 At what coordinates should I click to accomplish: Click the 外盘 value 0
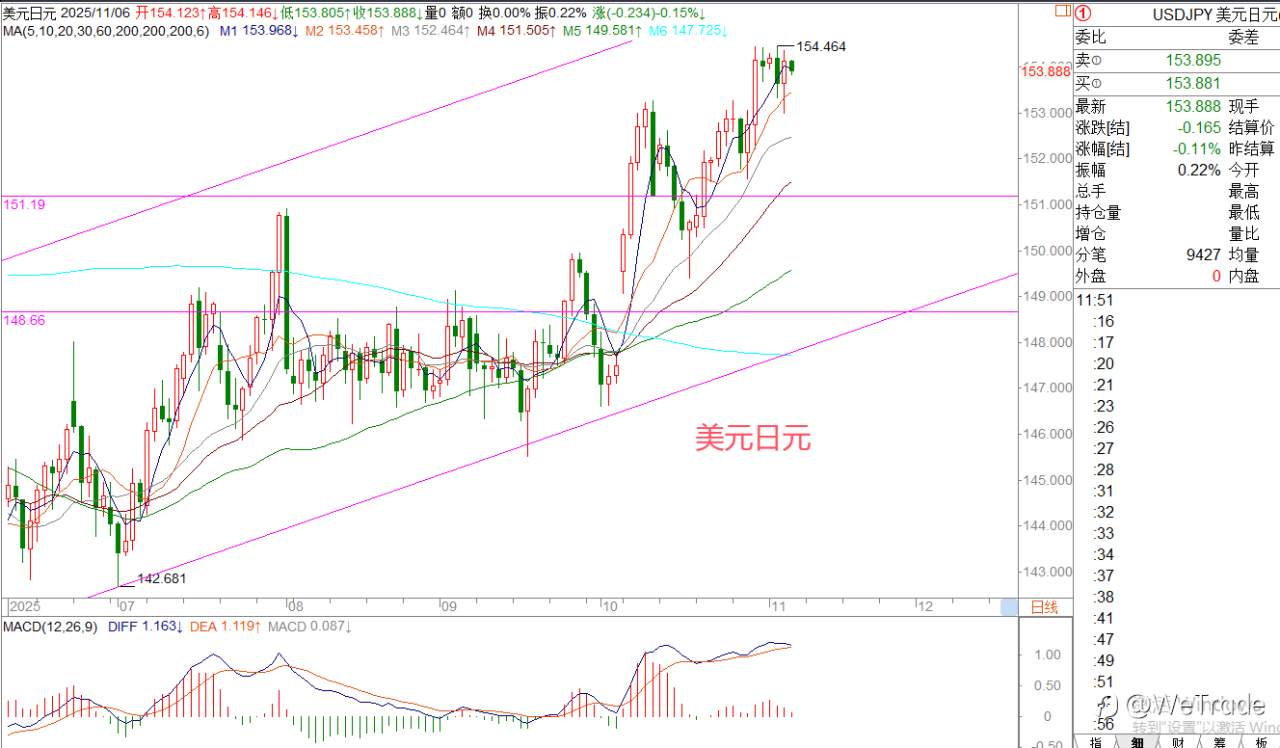(1217, 276)
